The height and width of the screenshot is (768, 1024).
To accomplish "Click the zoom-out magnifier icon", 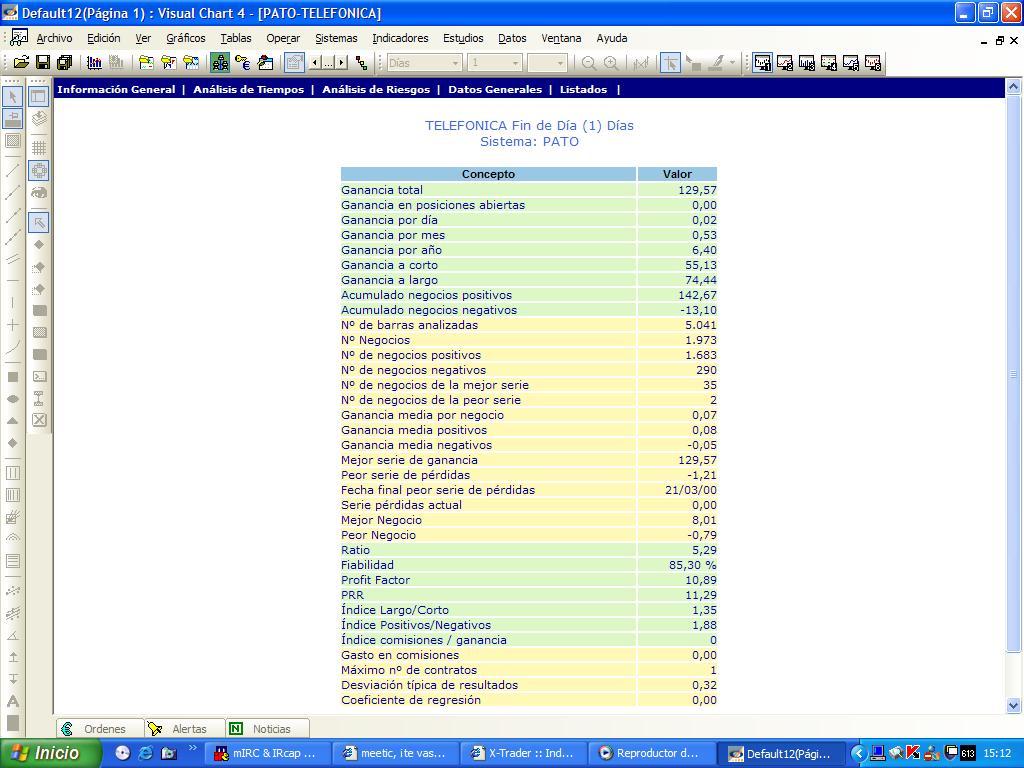I will pyautogui.click(x=588, y=63).
